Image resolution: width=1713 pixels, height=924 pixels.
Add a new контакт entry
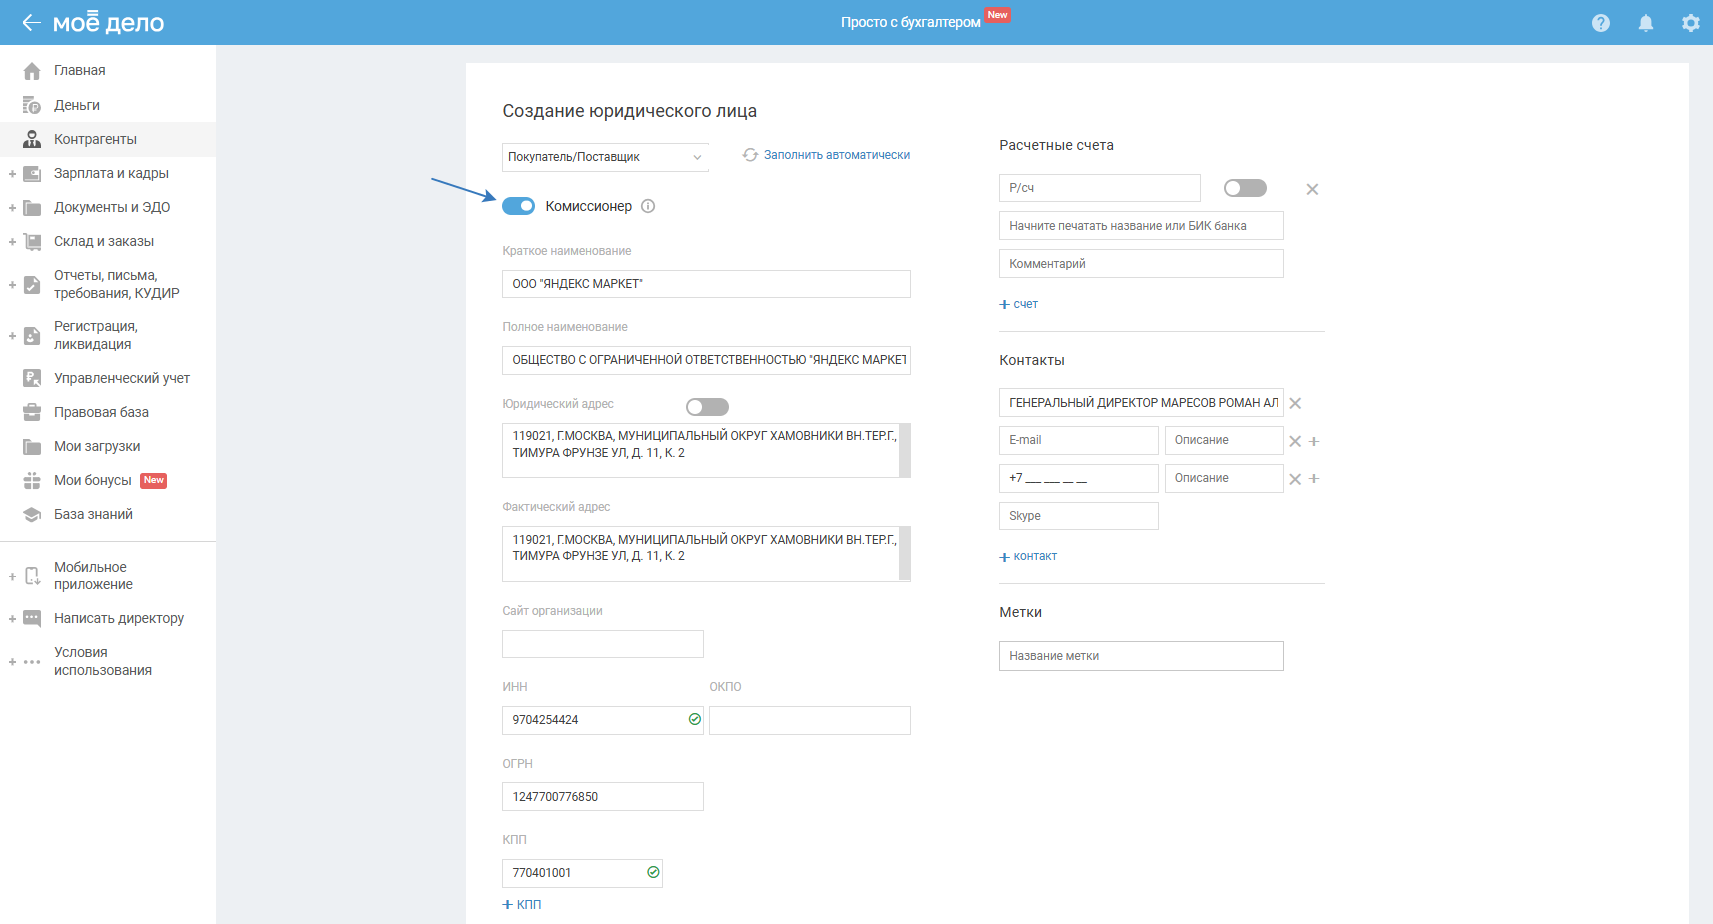tap(1028, 556)
